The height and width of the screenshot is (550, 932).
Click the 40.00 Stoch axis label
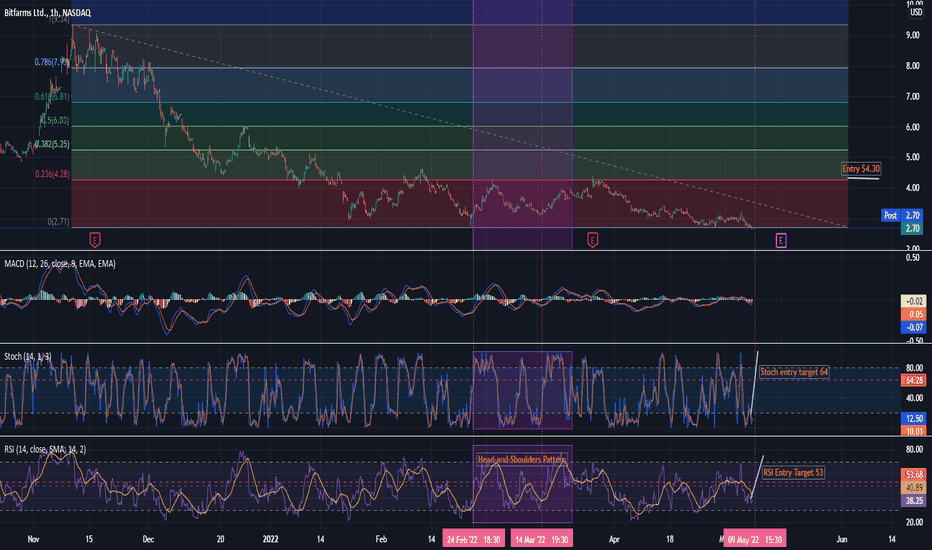pyautogui.click(x=914, y=398)
